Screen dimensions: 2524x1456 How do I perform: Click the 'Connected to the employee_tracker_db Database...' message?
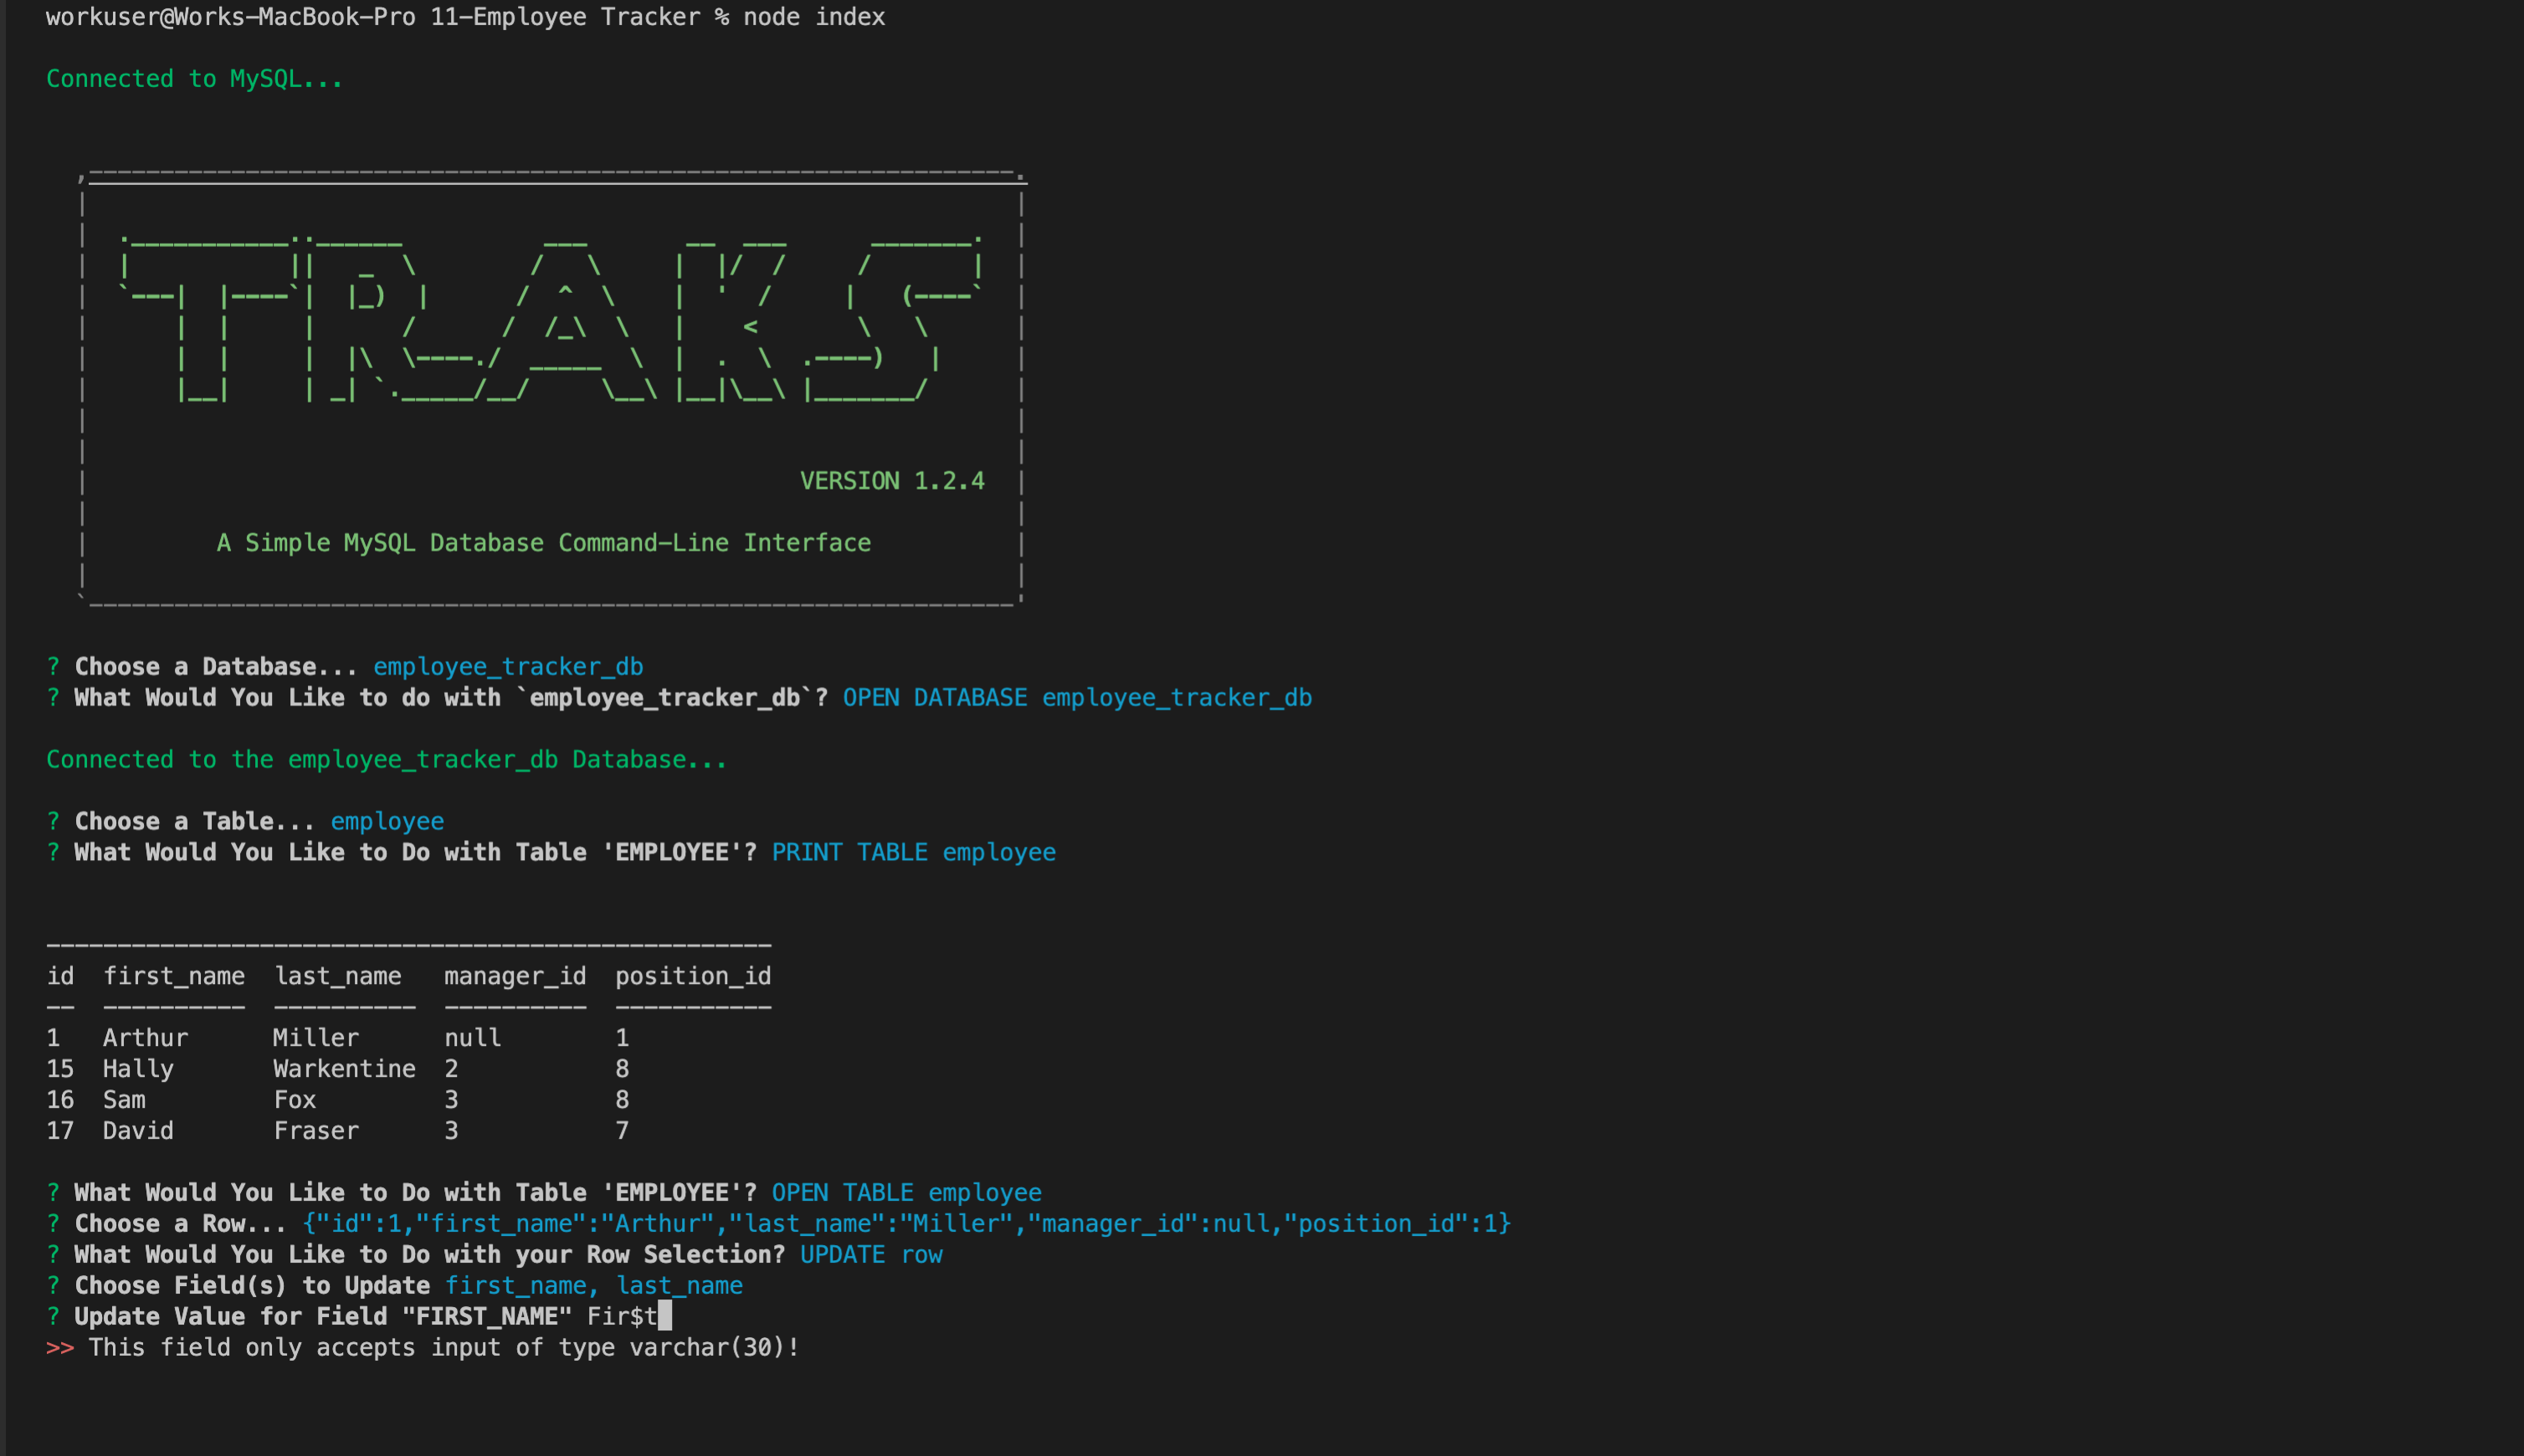tap(386, 760)
